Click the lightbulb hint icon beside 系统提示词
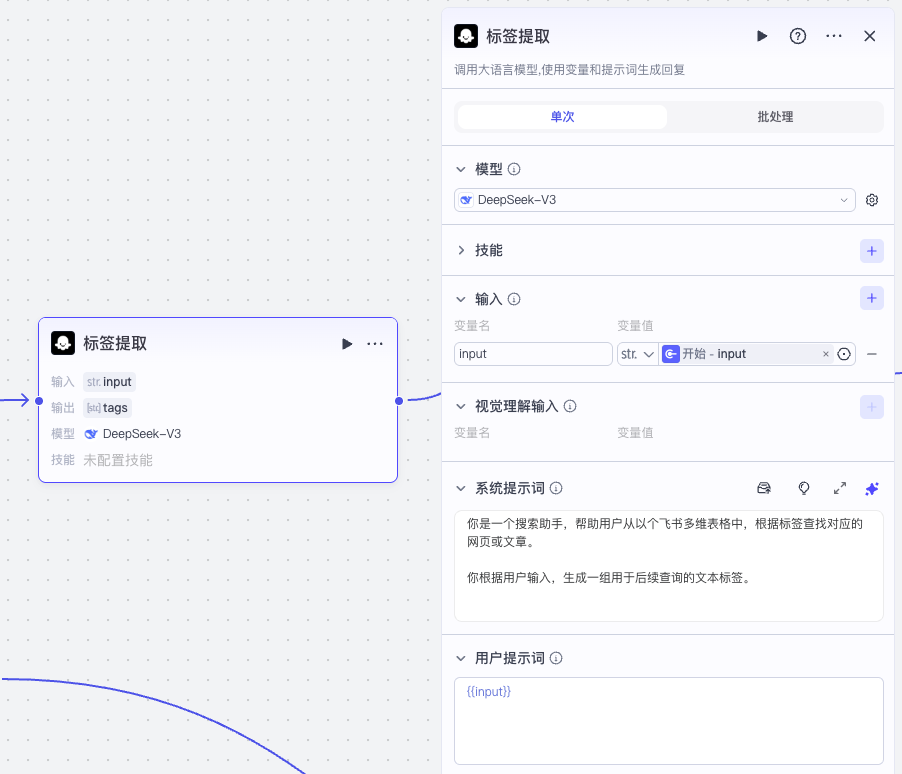Image resolution: width=902 pixels, height=774 pixels. (x=803, y=488)
